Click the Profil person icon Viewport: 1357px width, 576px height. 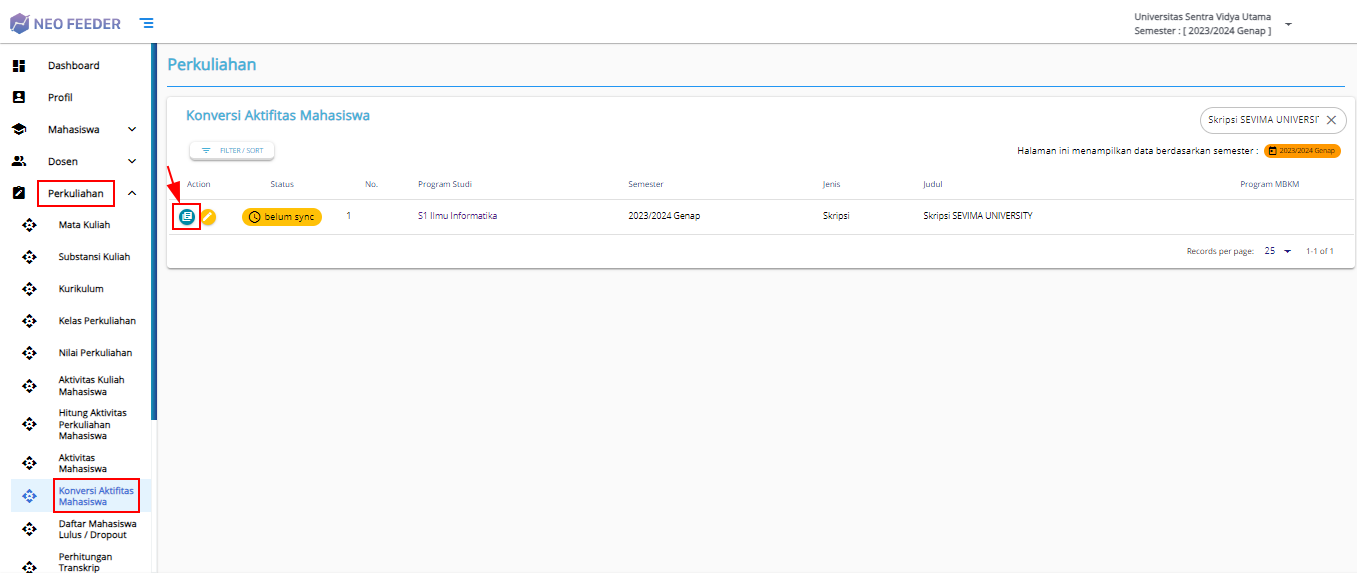pos(18,98)
